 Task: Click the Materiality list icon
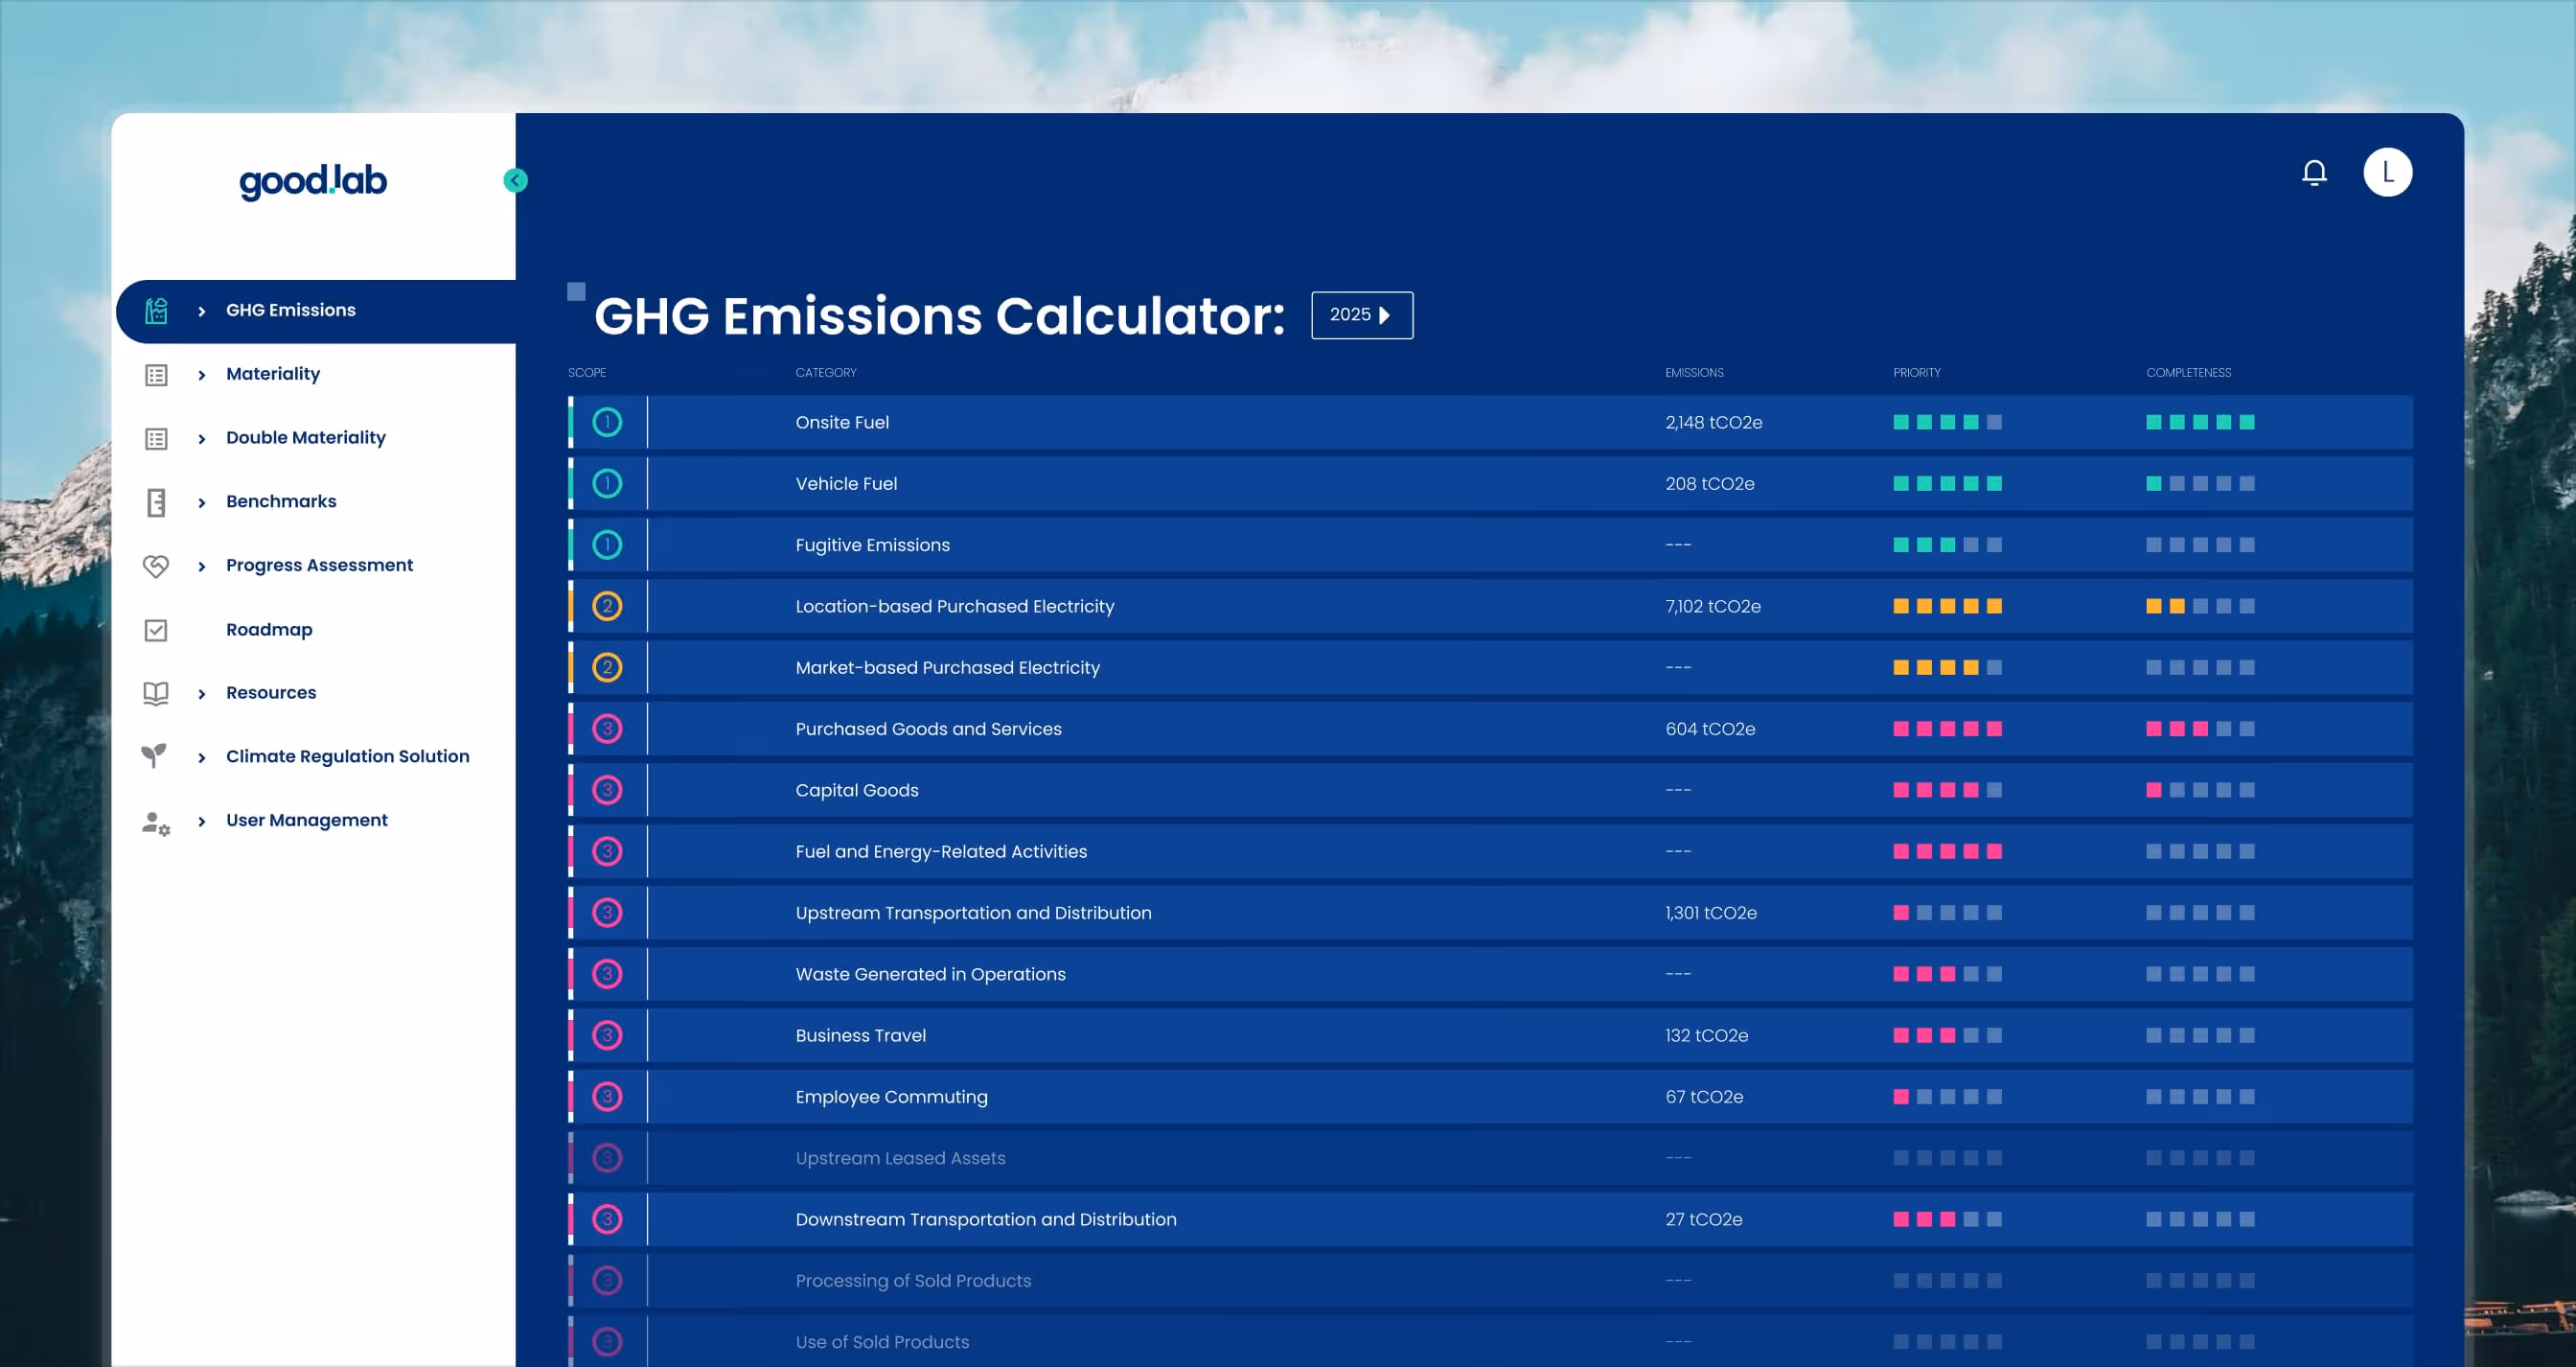pos(156,375)
